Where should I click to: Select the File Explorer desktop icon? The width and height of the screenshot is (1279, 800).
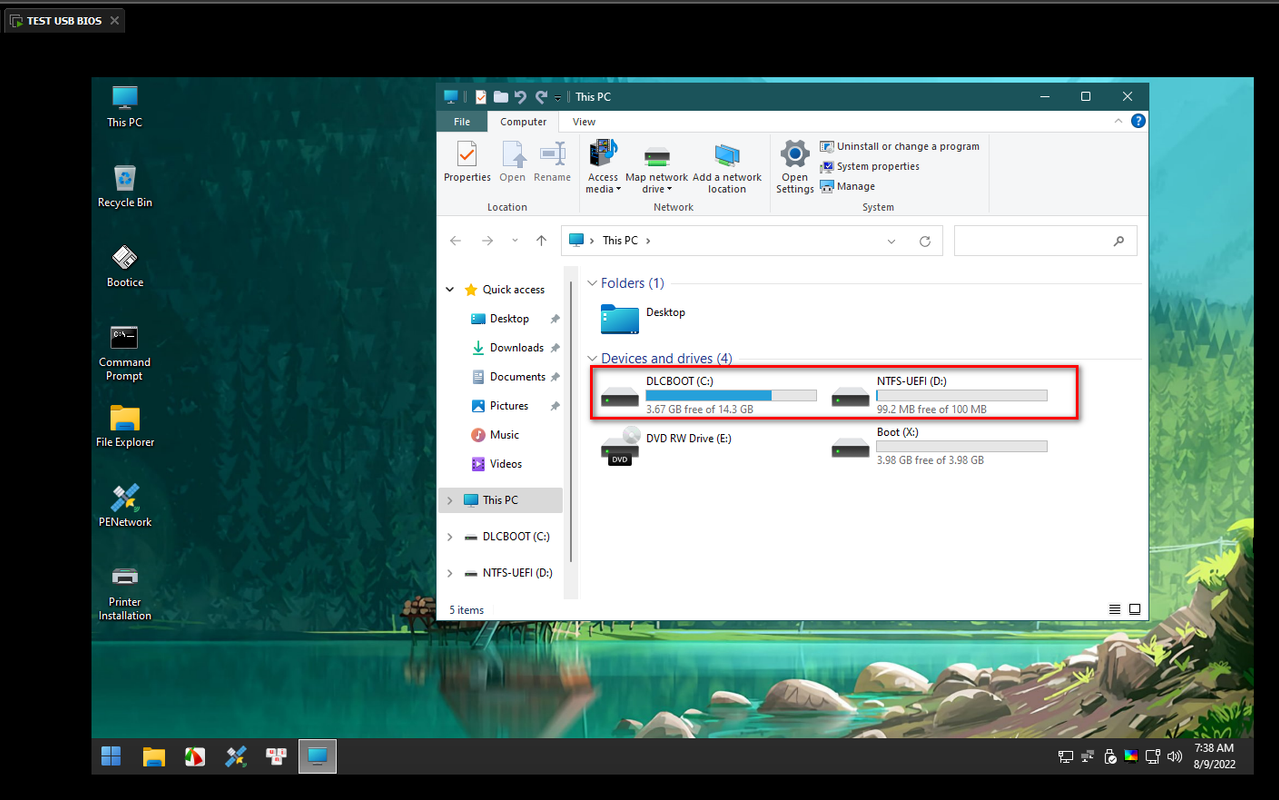(x=125, y=427)
